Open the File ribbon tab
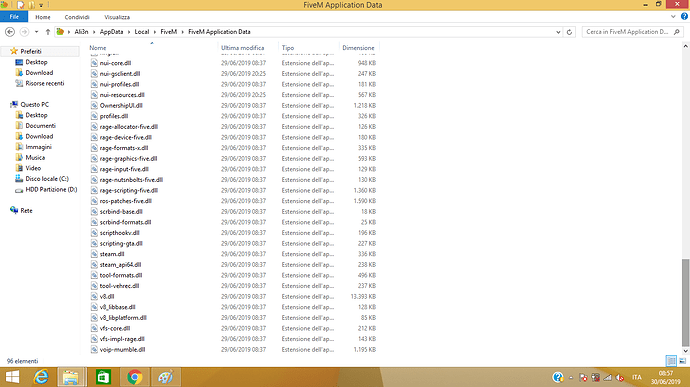 click(14, 17)
